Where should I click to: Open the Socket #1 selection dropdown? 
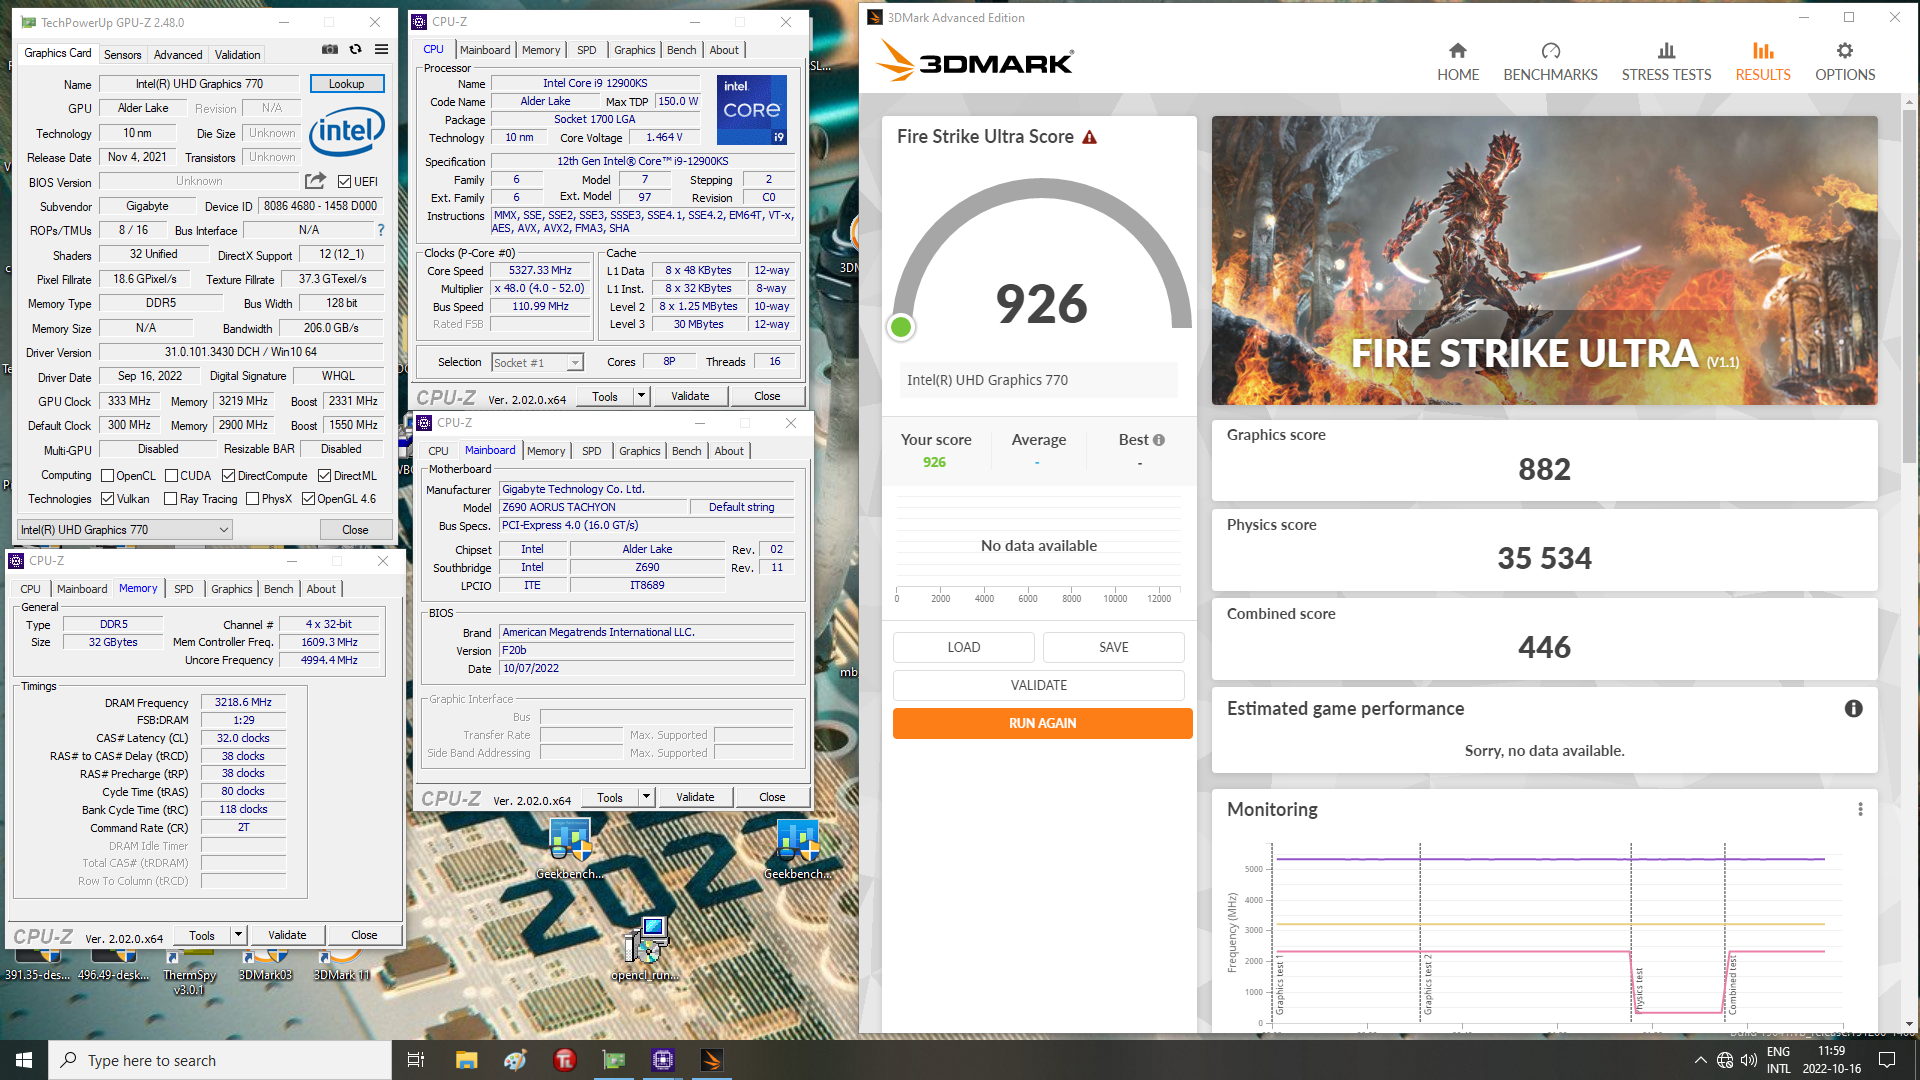pos(537,363)
